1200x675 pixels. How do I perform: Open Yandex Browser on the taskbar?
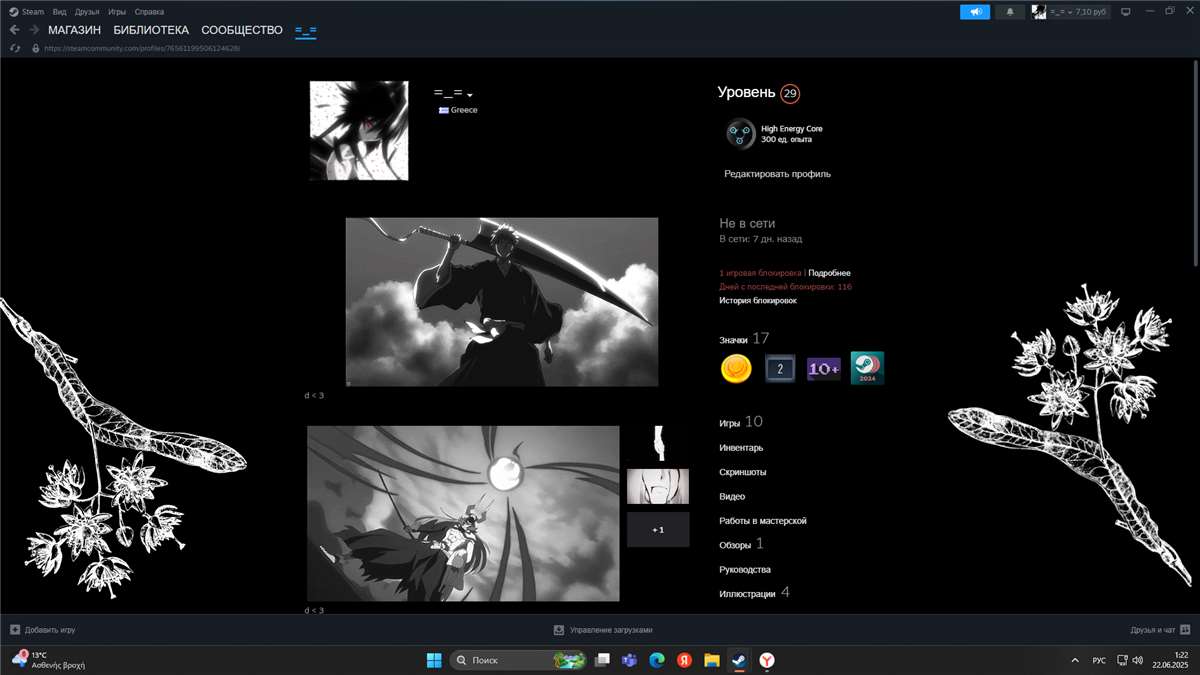pyautogui.click(x=766, y=660)
